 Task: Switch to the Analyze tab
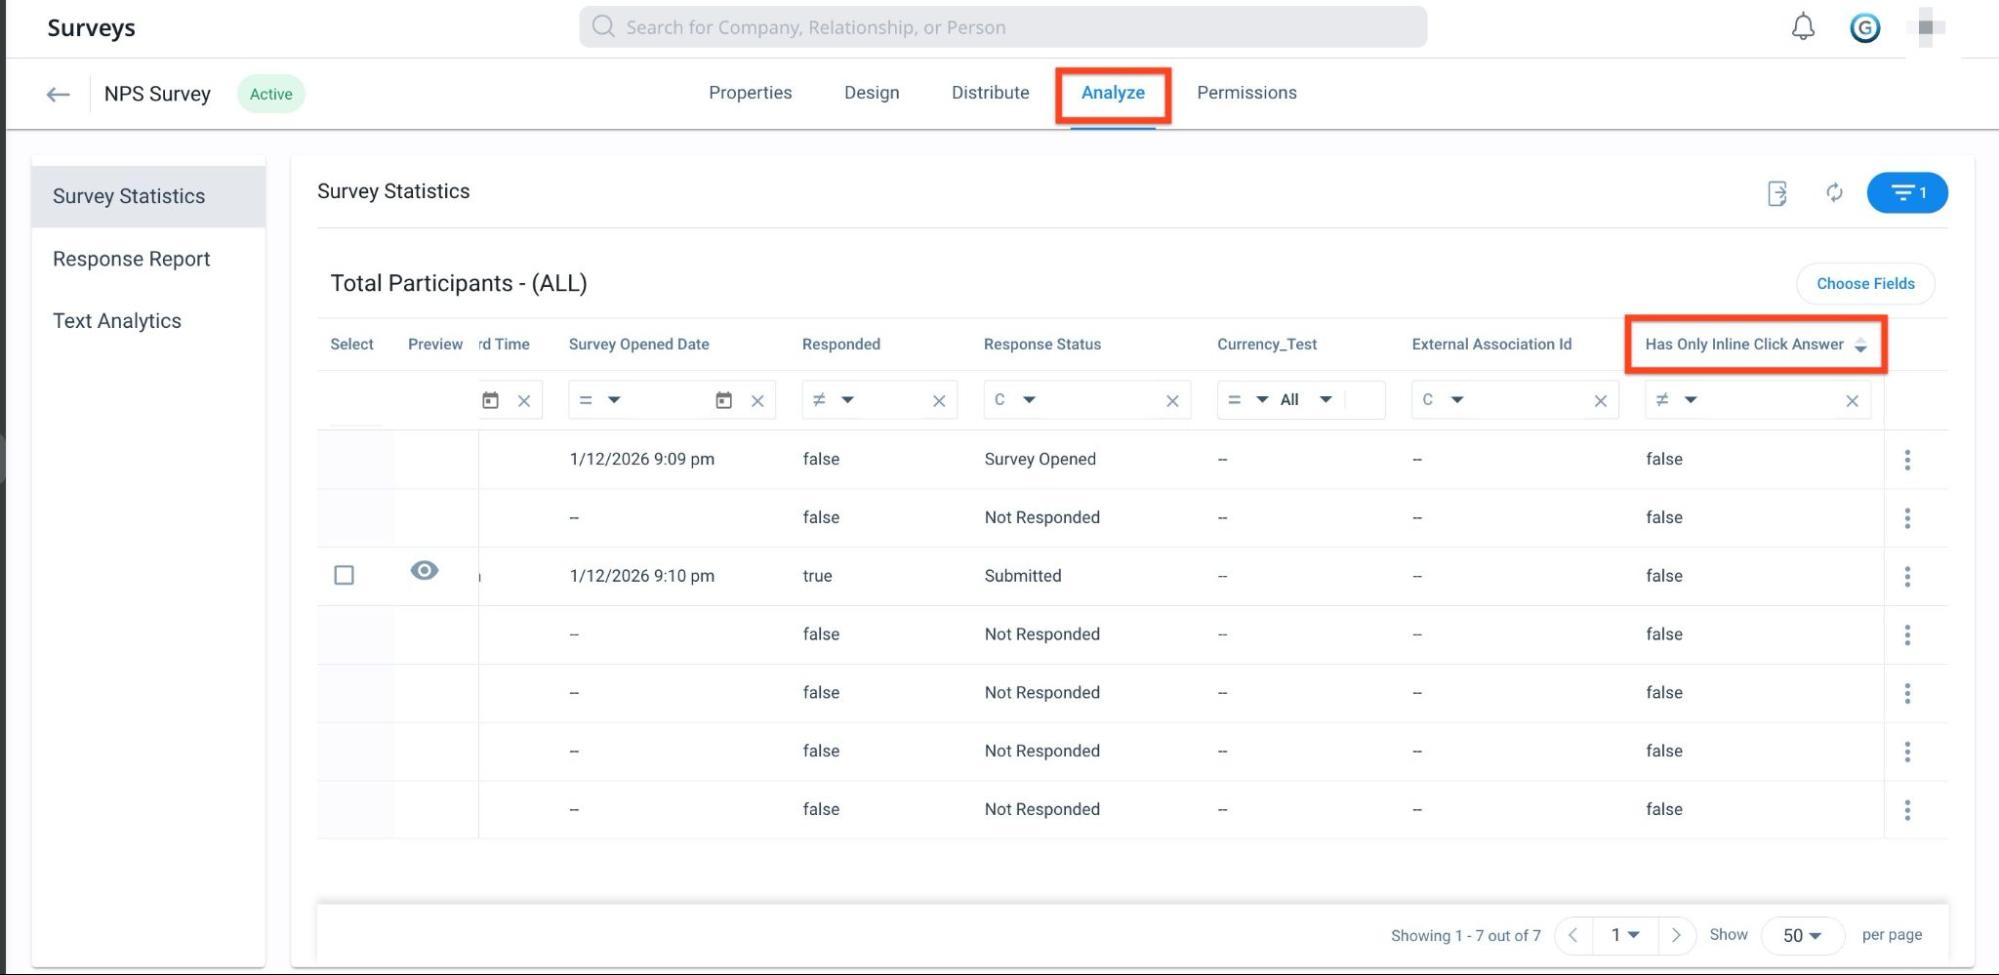[x=1113, y=93]
